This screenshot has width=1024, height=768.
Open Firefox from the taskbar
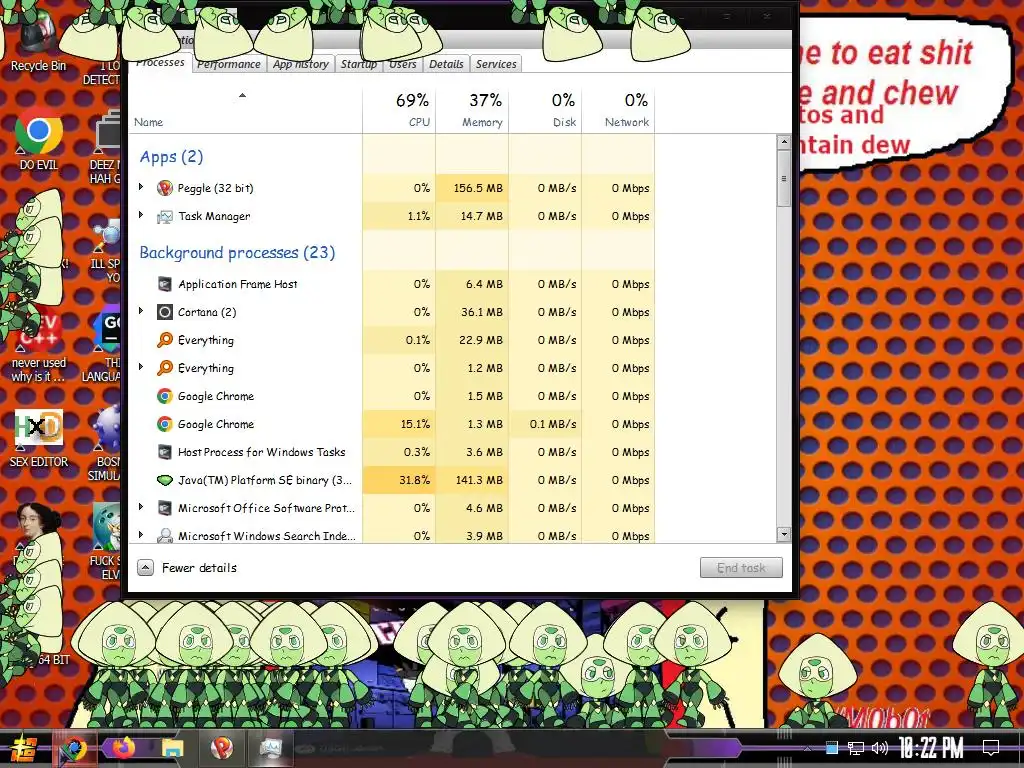click(123, 748)
